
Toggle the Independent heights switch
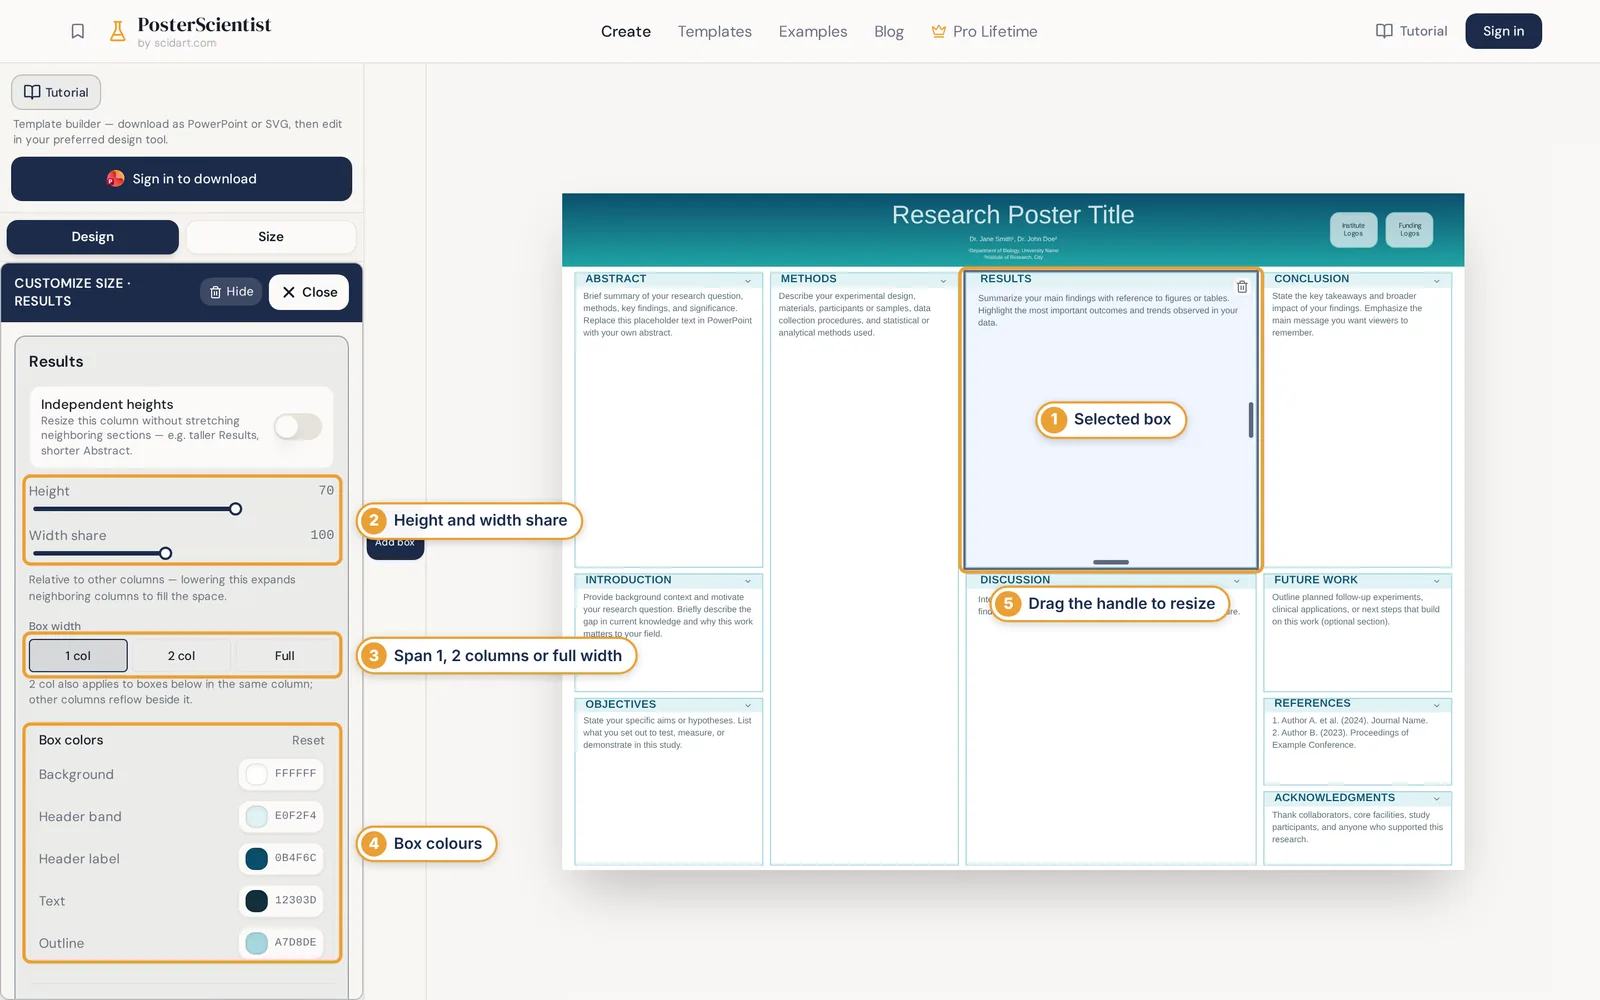pyautogui.click(x=298, y=427)
